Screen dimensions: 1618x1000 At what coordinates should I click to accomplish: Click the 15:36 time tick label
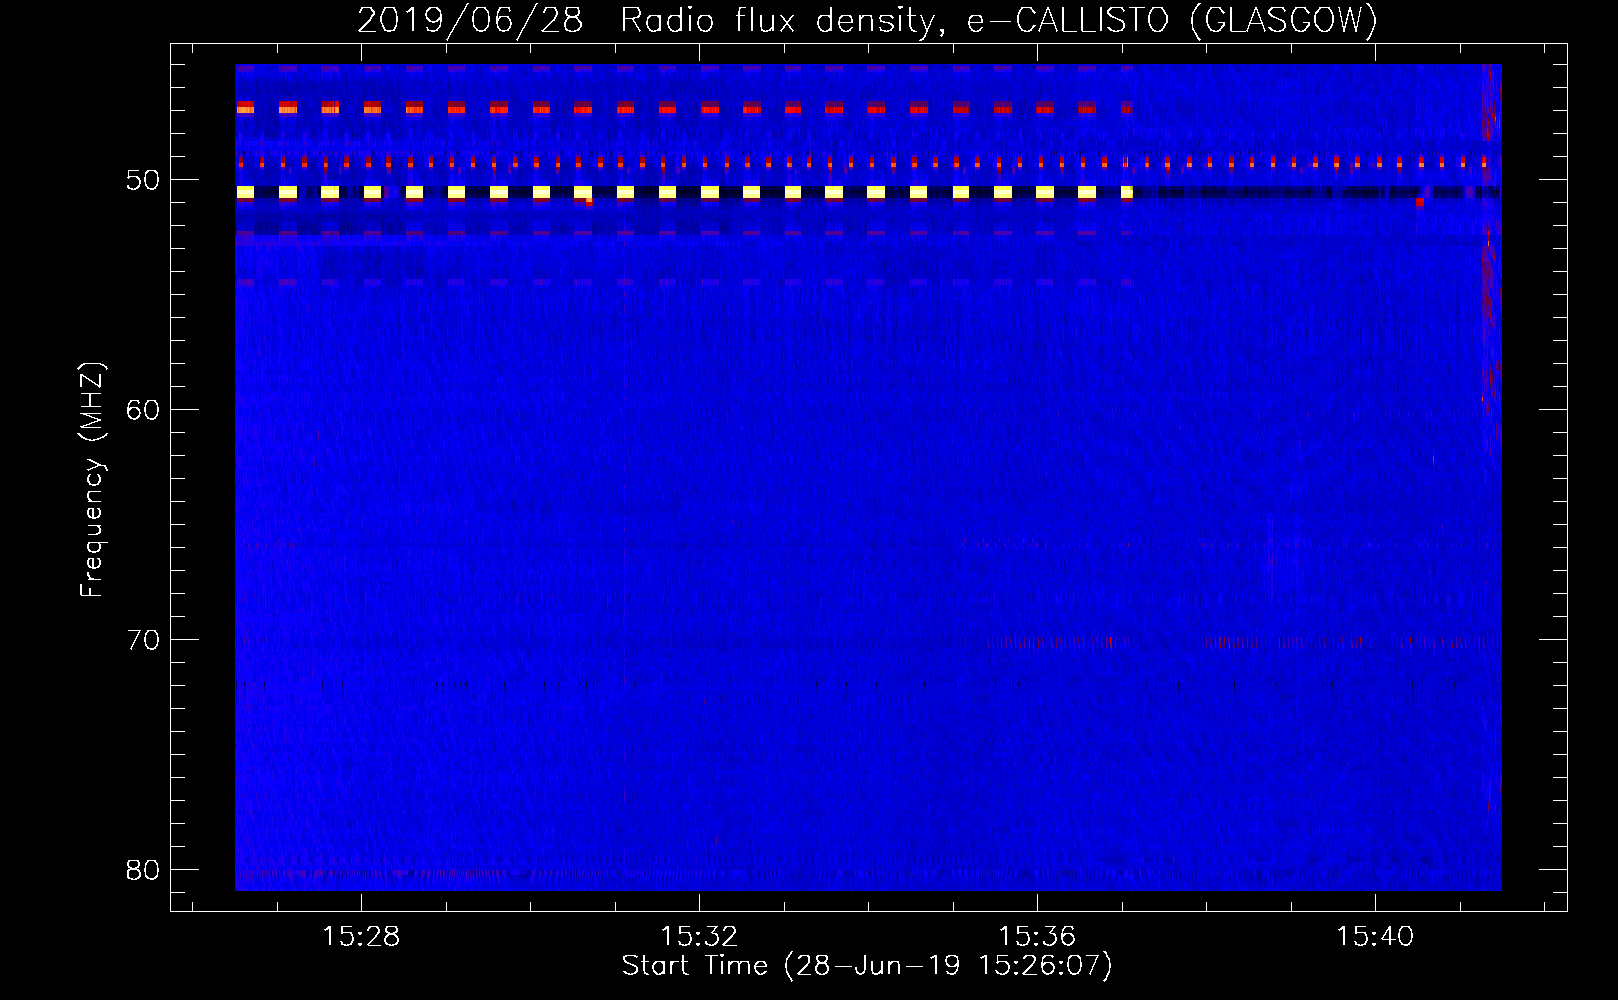click(1037, 936)
